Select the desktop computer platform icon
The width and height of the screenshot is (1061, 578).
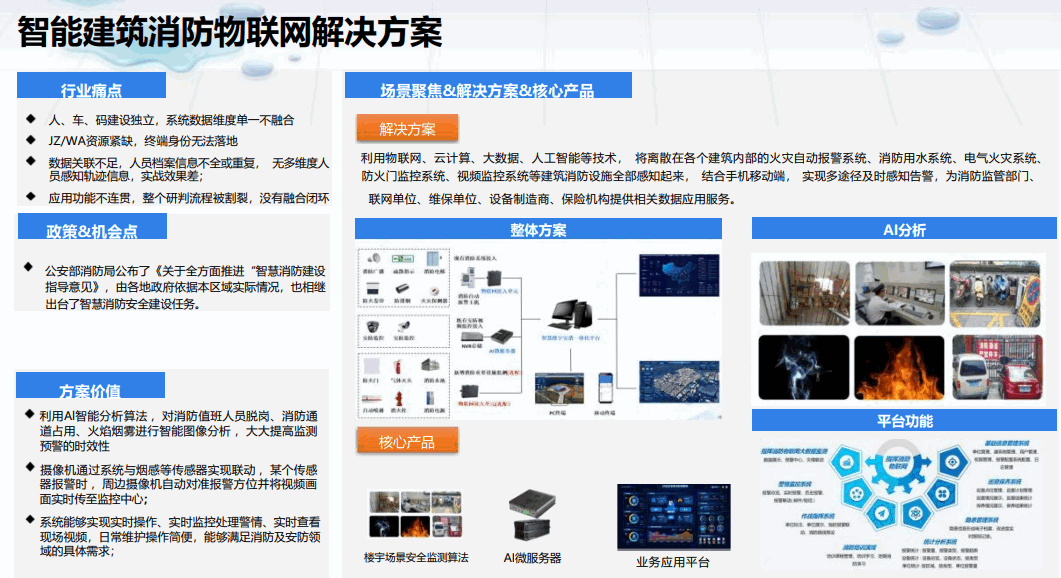570,313
